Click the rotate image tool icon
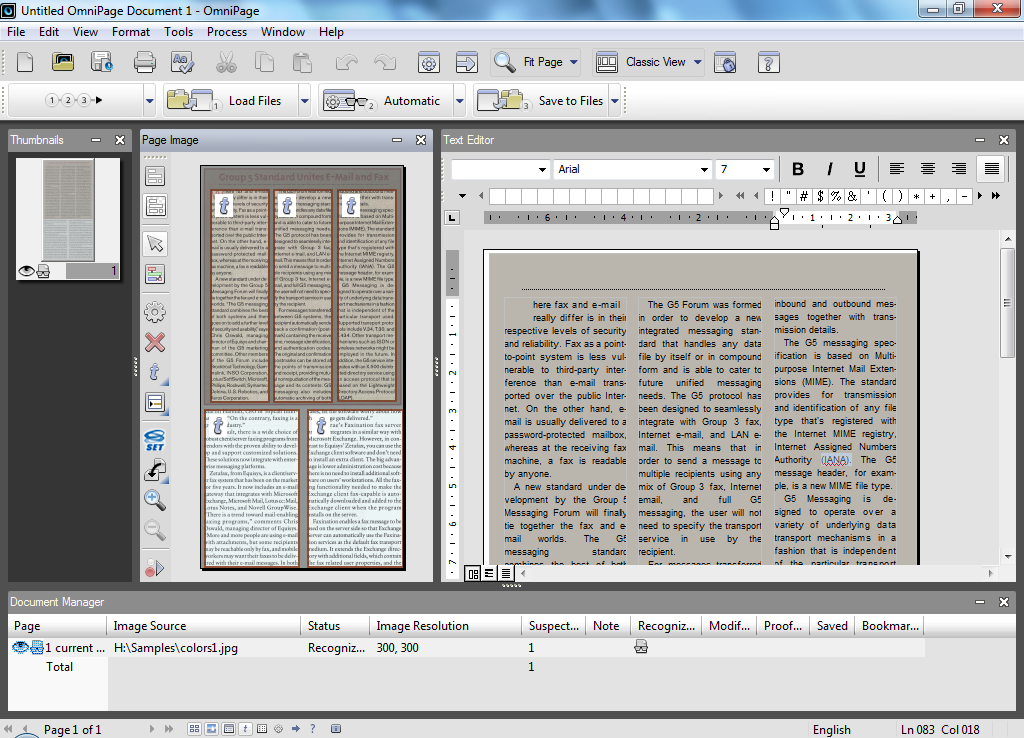The width and height of the screenshot is (1024, 738). click(155, 470)
